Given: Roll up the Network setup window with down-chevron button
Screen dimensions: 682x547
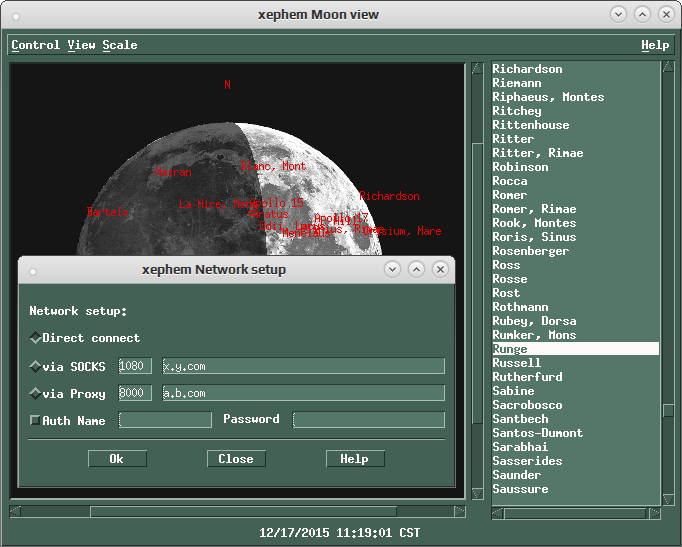Looking at the screenshot, I should [x=392, y=270].
